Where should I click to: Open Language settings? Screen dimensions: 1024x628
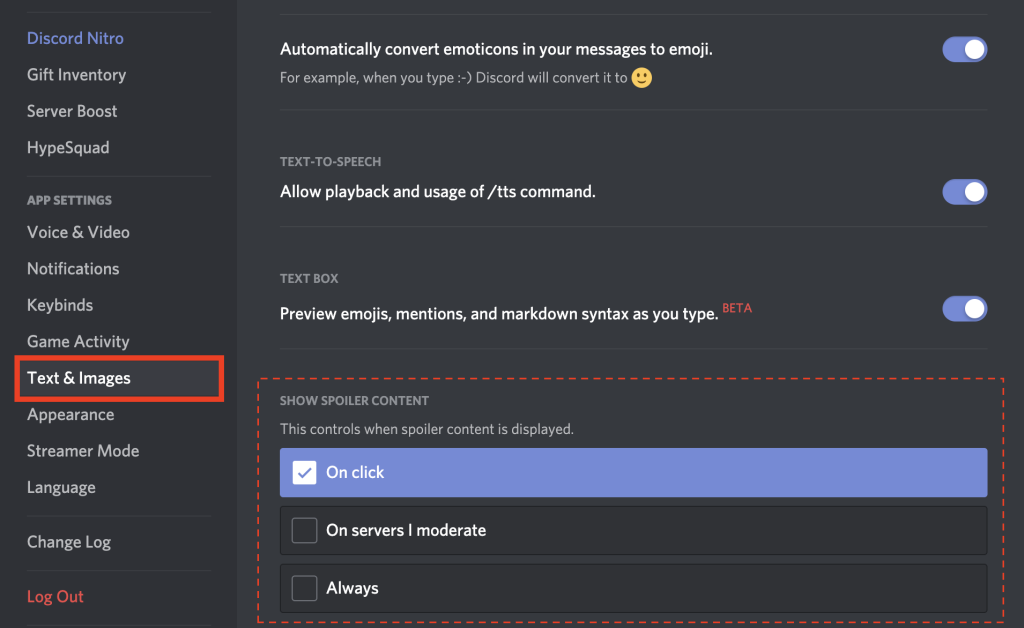click(61, 488)
